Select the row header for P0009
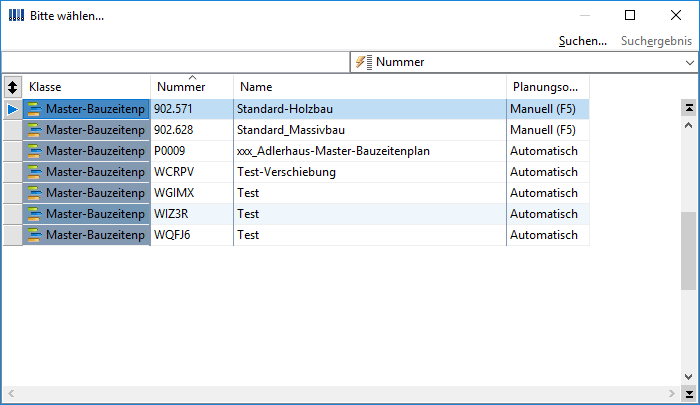700x405 pixels. coord(12,151)
